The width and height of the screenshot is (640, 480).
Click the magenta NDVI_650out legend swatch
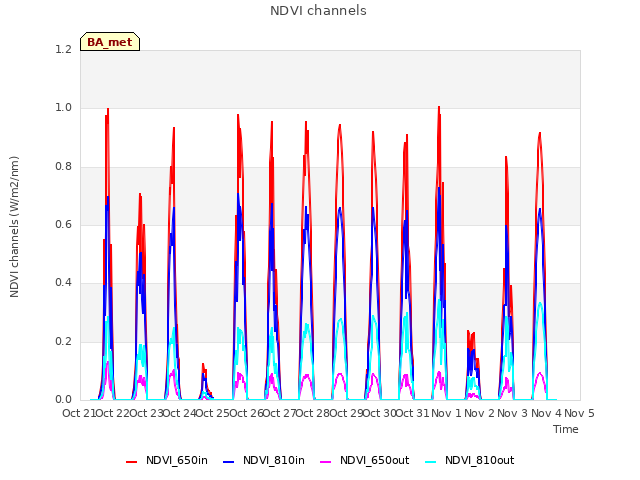(x=326, y=462)
